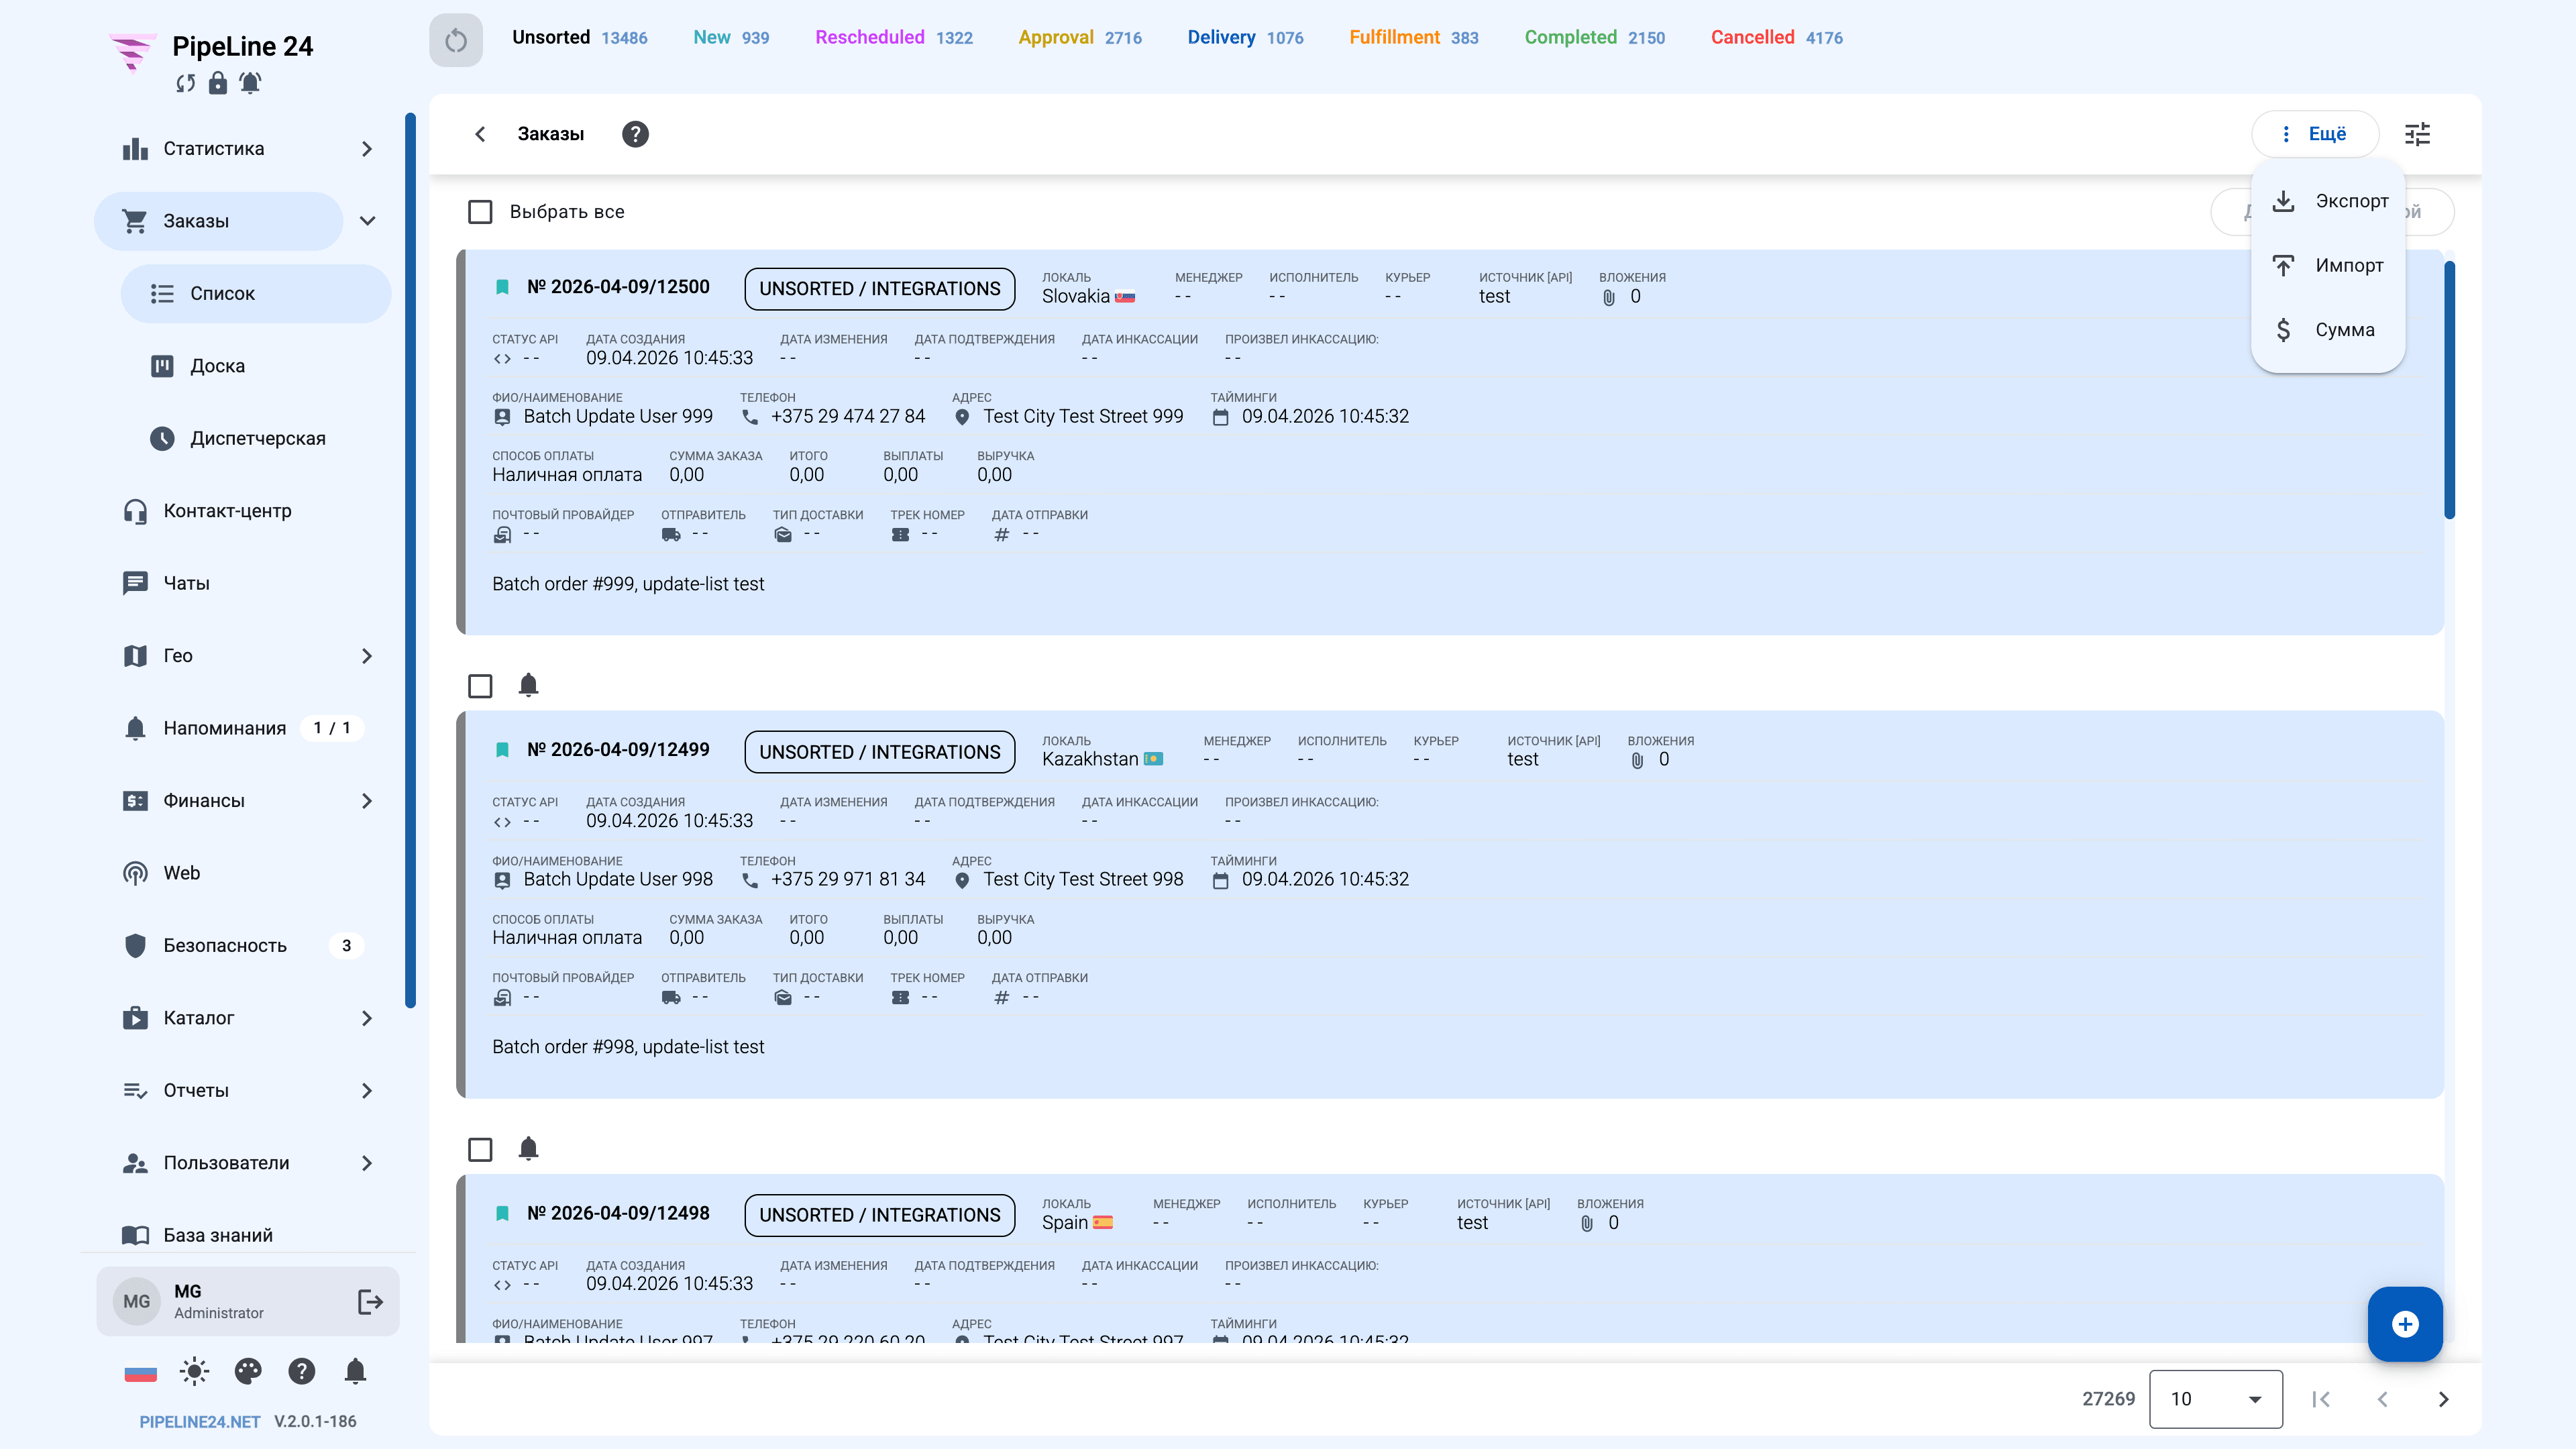Expand the Статистика menu chevron
Image resolution: width=2576 pixels, height=1449 pixels.
(367, 149)
